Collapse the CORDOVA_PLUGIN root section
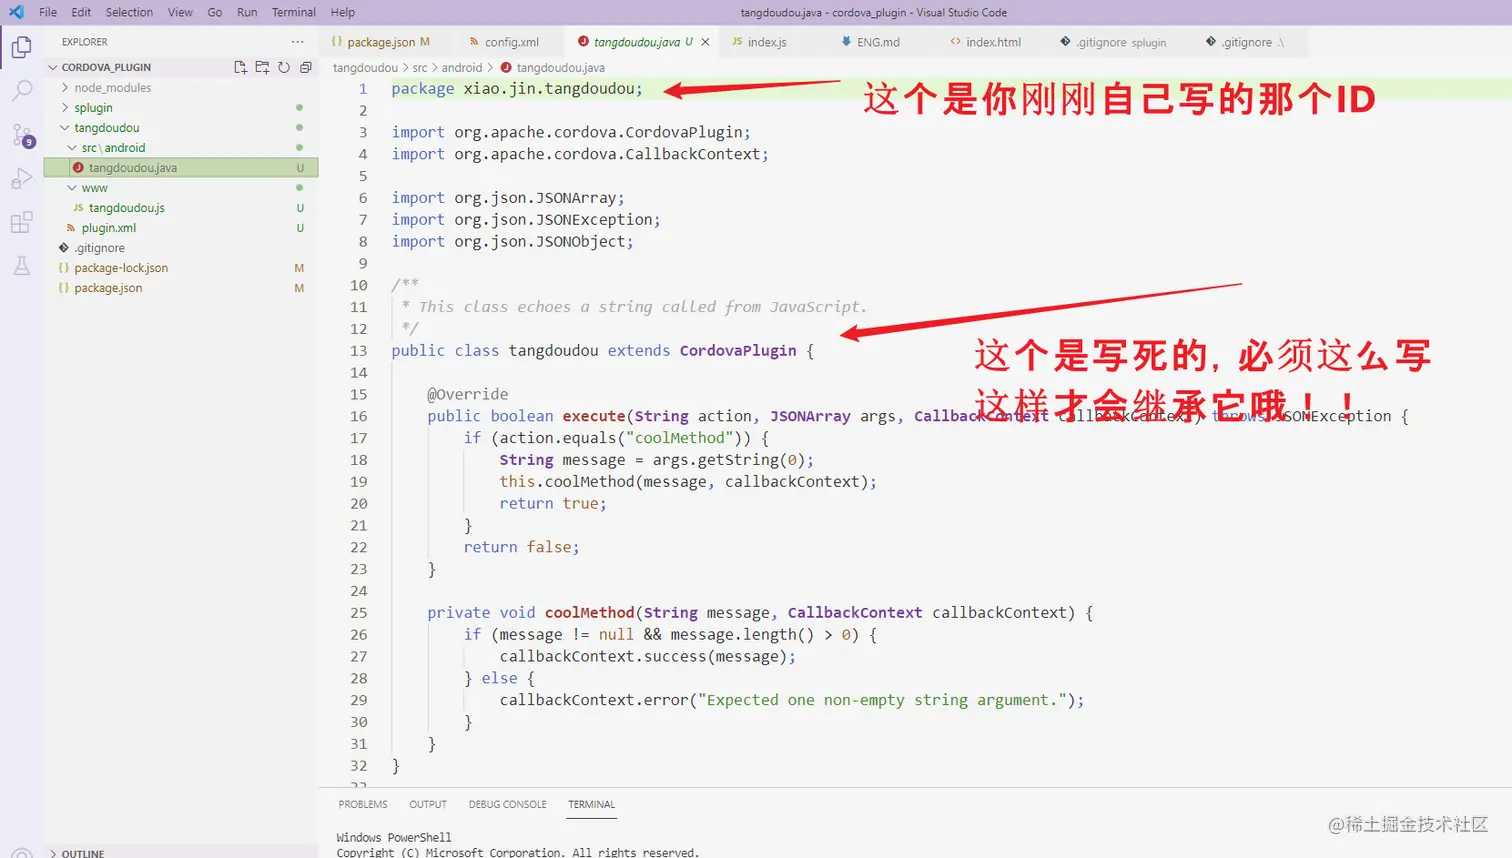The height and width of the screenshot is (858, 1512). (x=106, y=67)
